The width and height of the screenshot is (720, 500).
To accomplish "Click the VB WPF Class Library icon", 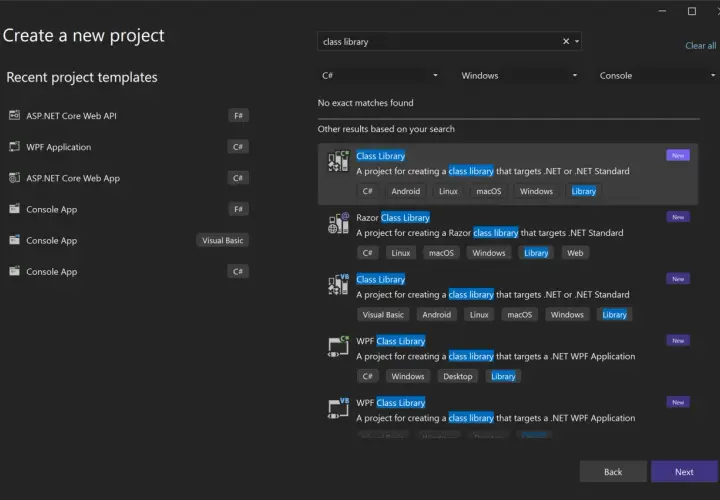I will (x=338, y=408).
